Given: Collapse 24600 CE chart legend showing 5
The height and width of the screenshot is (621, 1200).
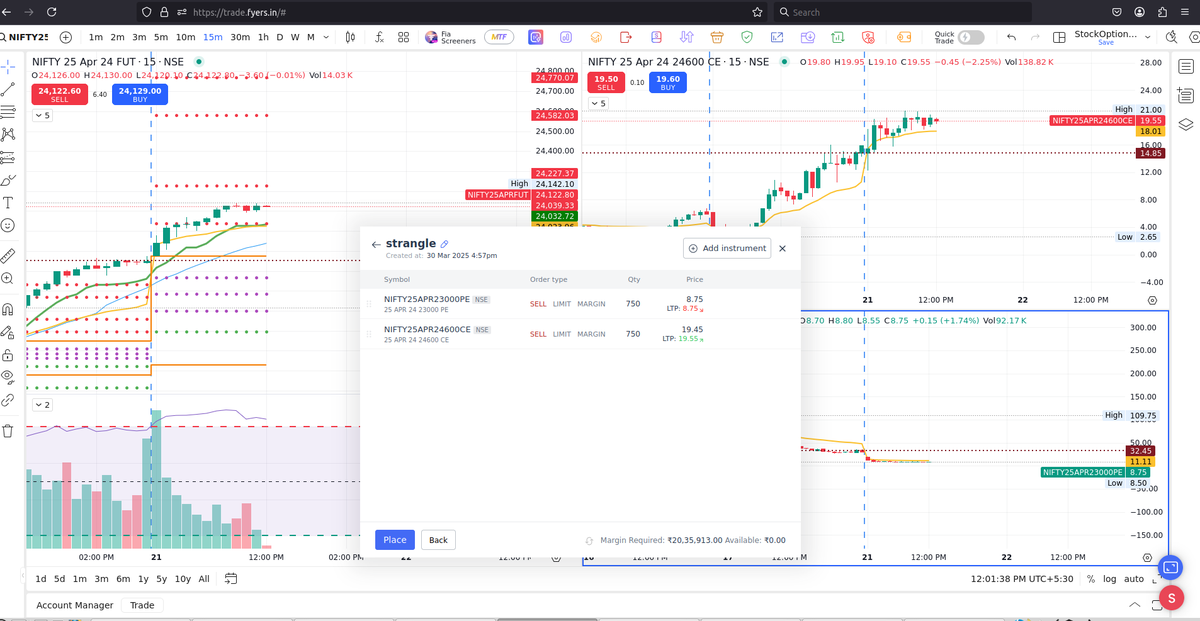Looking at the screenshot, I should tap(597, 103).
